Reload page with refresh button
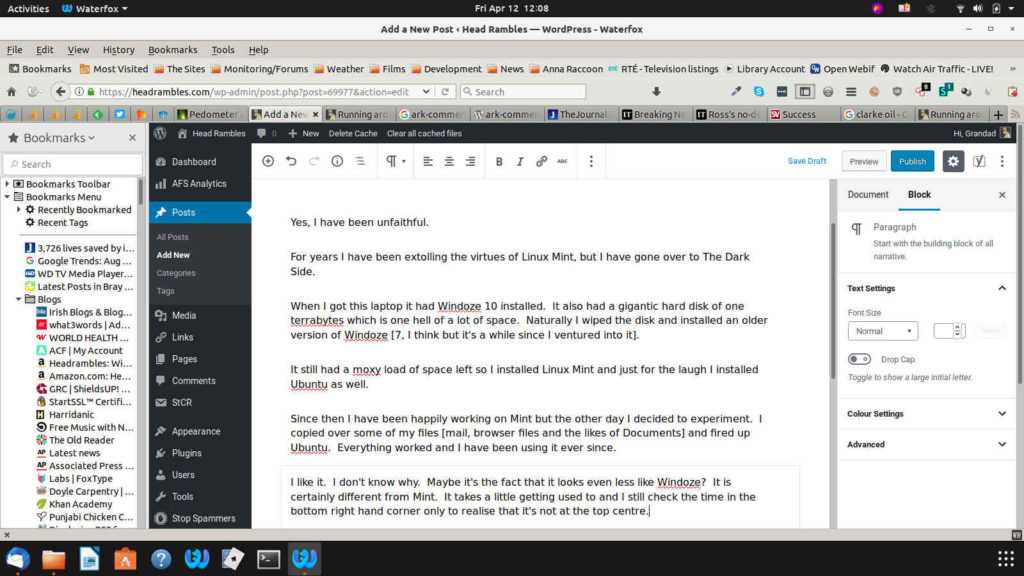The image size is (1024, 576). coord(445,92)
